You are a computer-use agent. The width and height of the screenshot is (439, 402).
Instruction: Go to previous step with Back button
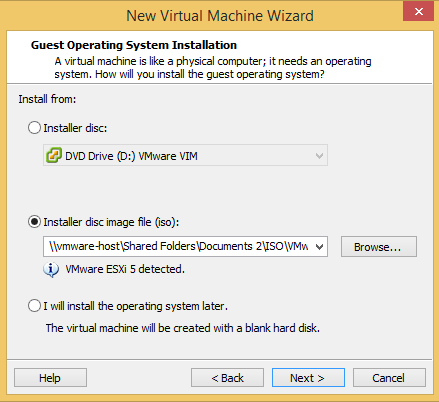coord(227,378)
